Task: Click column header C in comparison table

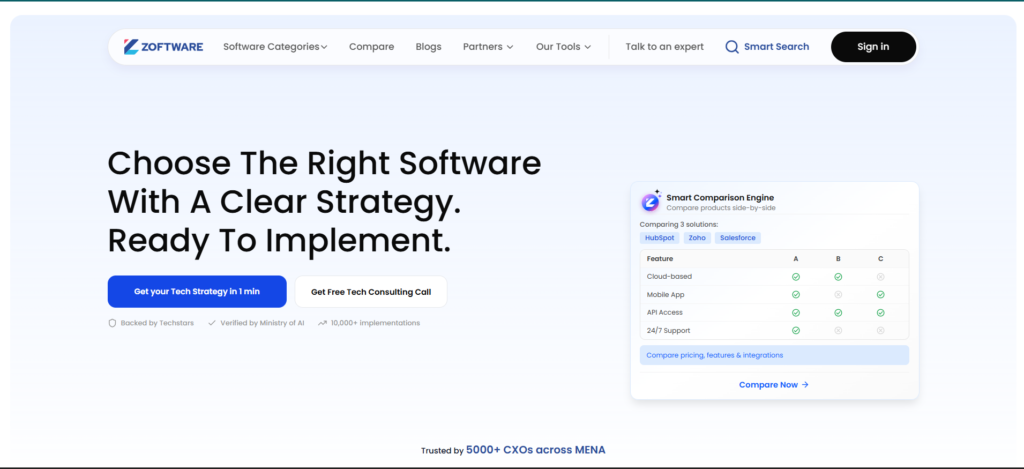Action: point(880,259)
